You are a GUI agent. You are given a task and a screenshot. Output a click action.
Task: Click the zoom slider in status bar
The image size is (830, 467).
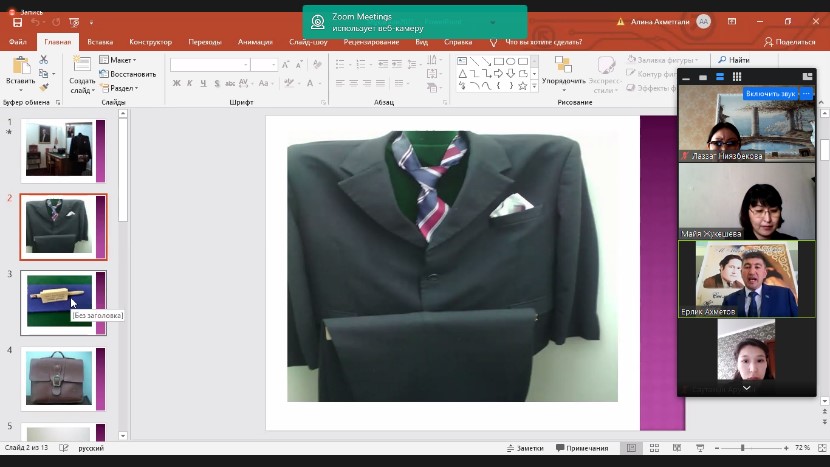tap(742, 448)
